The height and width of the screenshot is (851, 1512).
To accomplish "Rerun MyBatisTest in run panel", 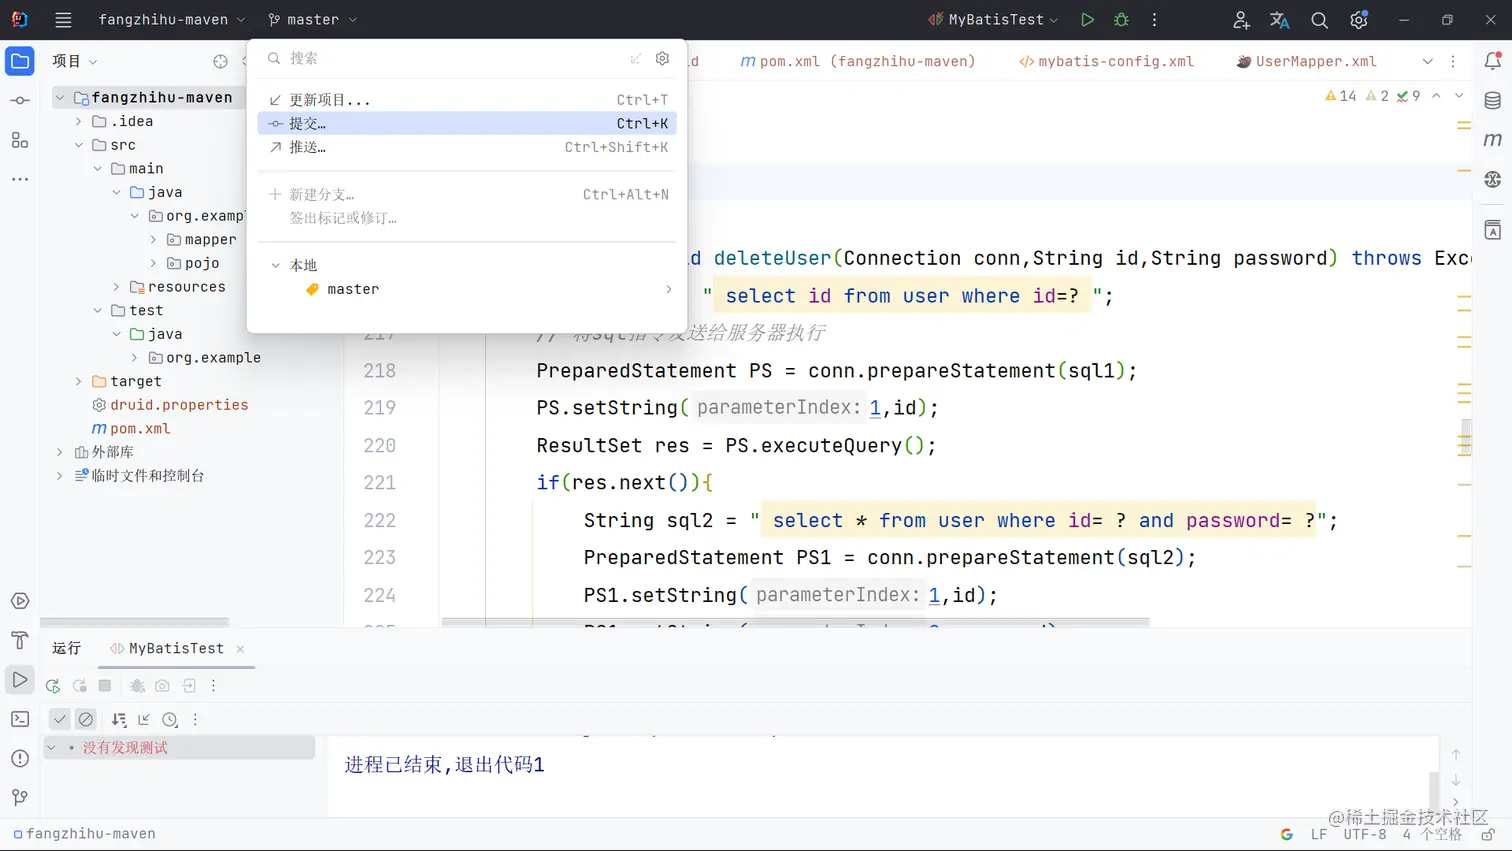I will point(53,686).
